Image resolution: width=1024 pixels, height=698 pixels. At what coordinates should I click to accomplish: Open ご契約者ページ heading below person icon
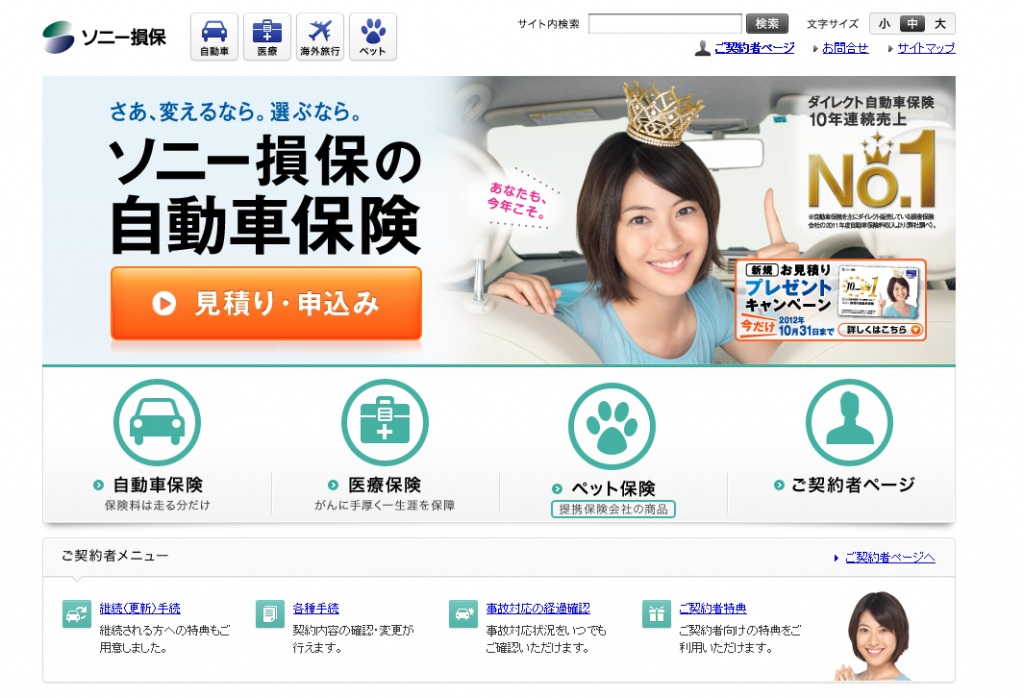point(853,484)
